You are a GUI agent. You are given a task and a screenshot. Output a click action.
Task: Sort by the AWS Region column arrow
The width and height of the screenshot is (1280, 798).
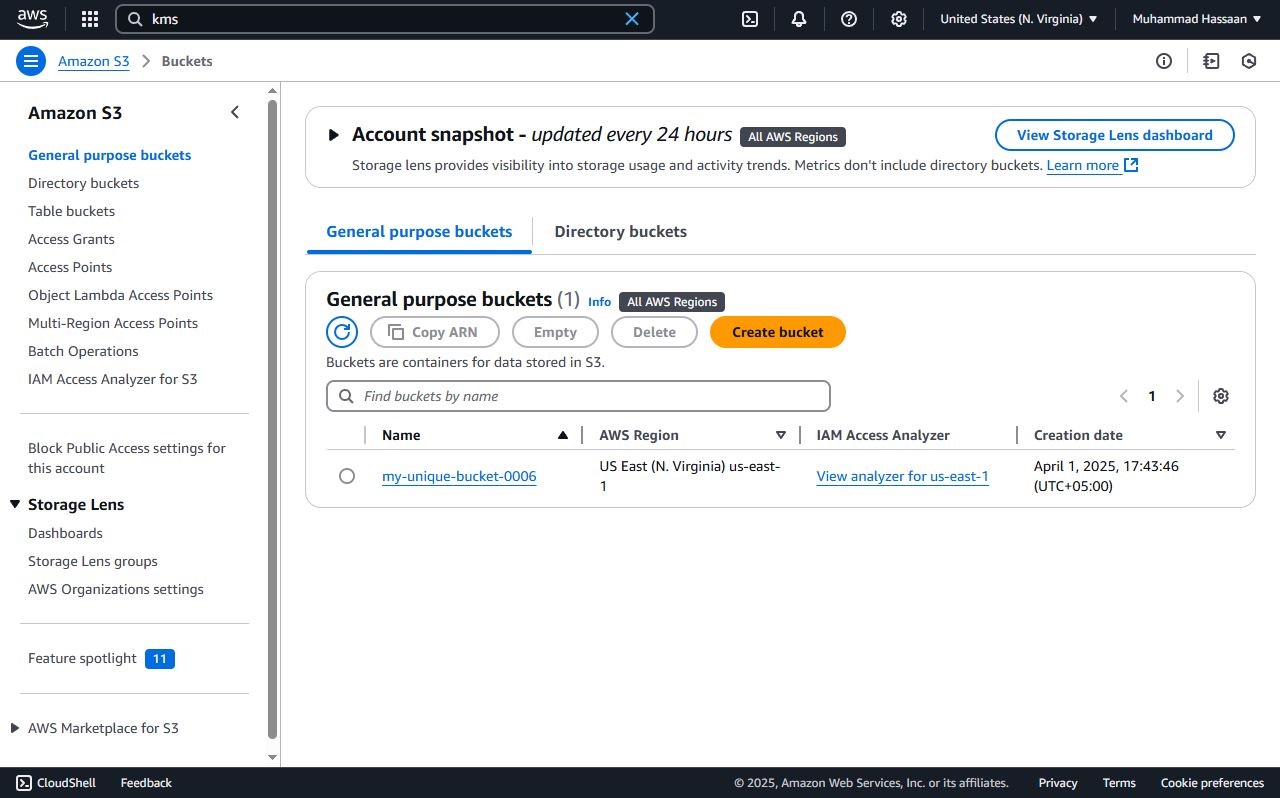pos(781,435)
